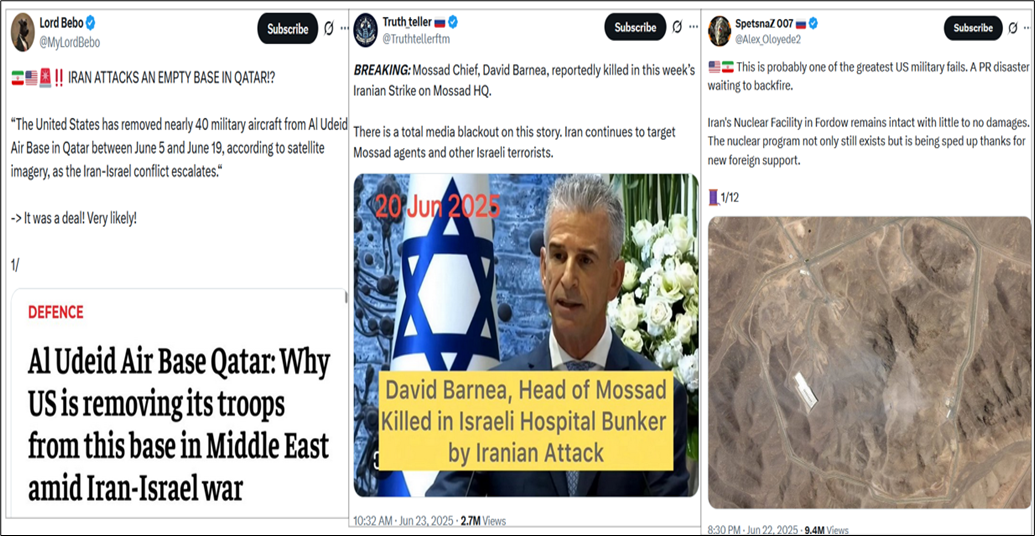Subscribe to Lord Bebo
The image size is (1035, 536).
tap(287, 29)
